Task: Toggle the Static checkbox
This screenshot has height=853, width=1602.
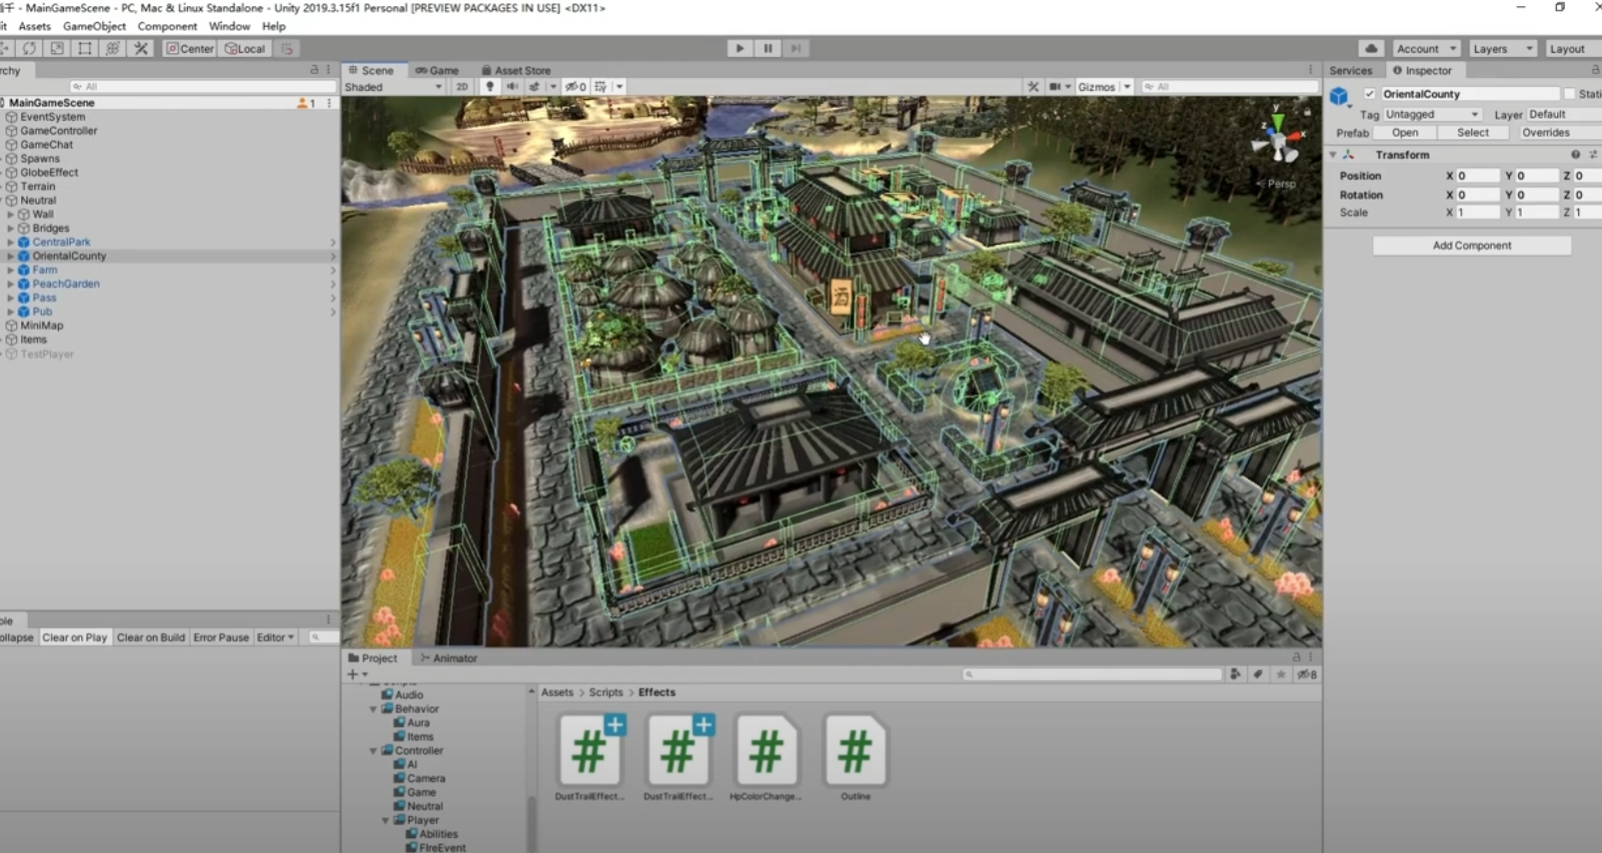Action: click(1569, 94)
